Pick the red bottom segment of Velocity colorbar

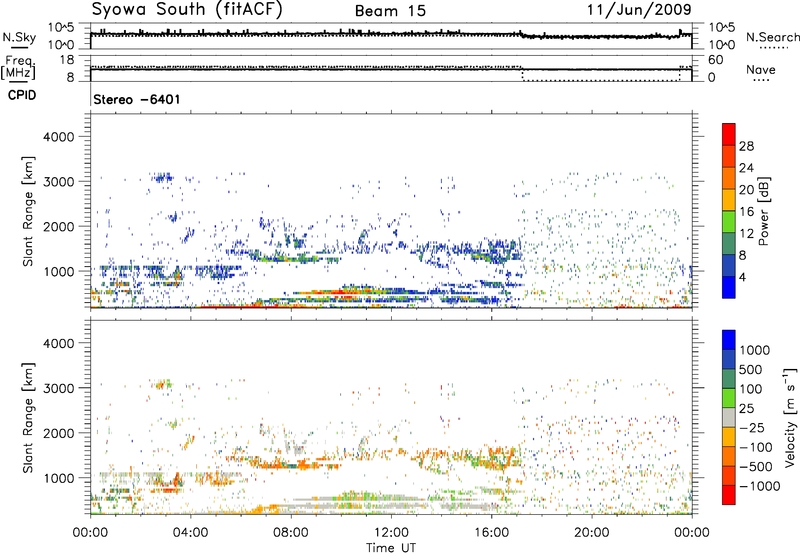click(729, 495)
